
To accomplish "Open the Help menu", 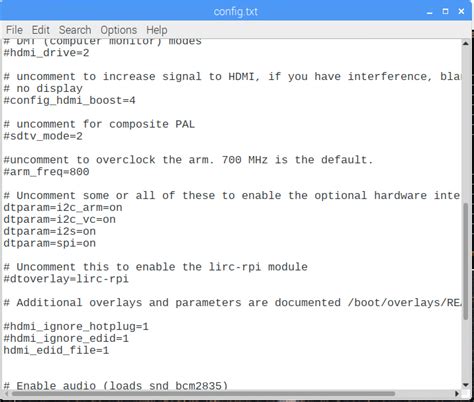I will 157,30.
